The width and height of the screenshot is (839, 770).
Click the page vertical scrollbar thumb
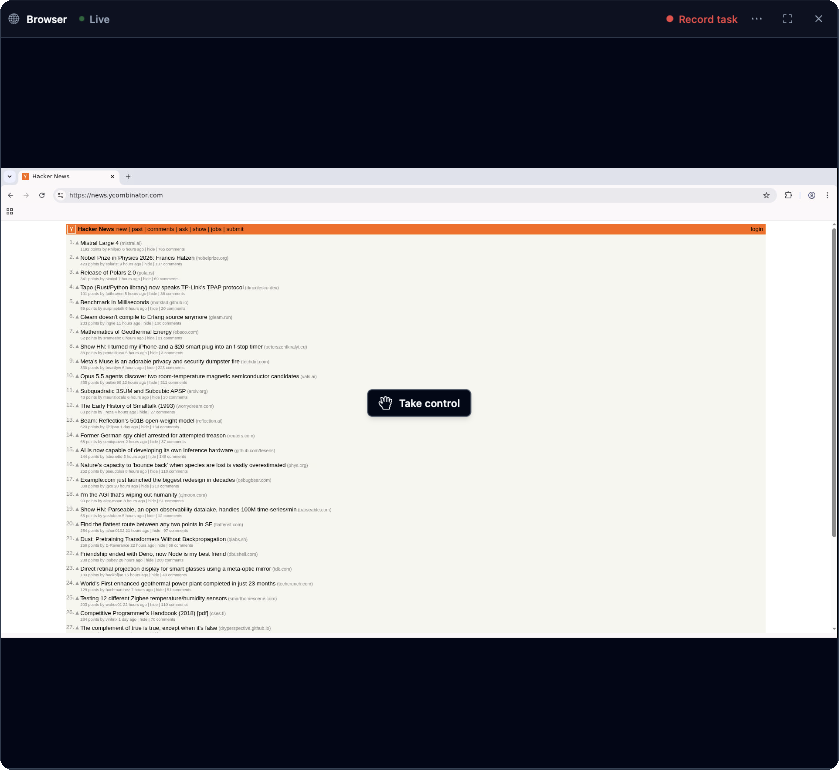tap(834, 383)
